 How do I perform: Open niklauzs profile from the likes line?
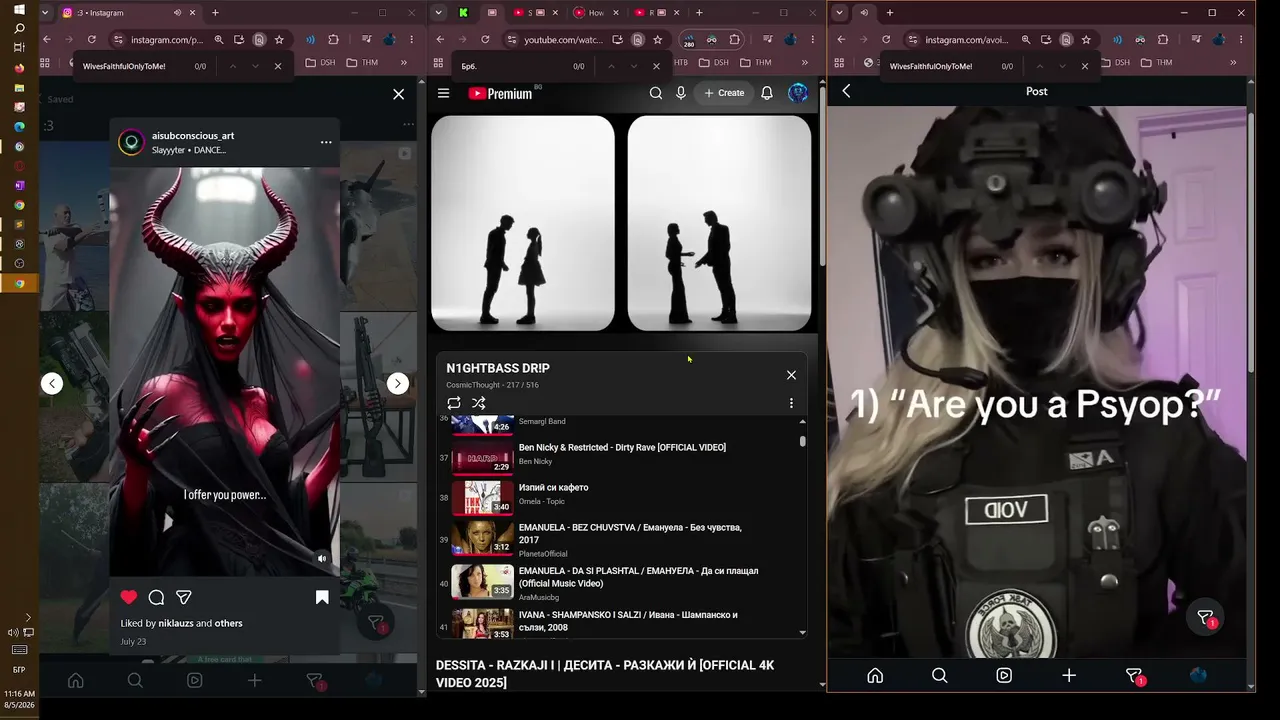point(176,623)
